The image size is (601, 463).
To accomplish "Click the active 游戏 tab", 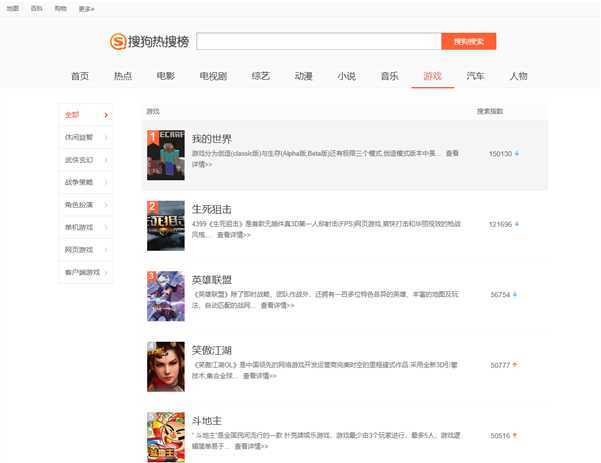I will pyautogui.click(x=432, y=76).
